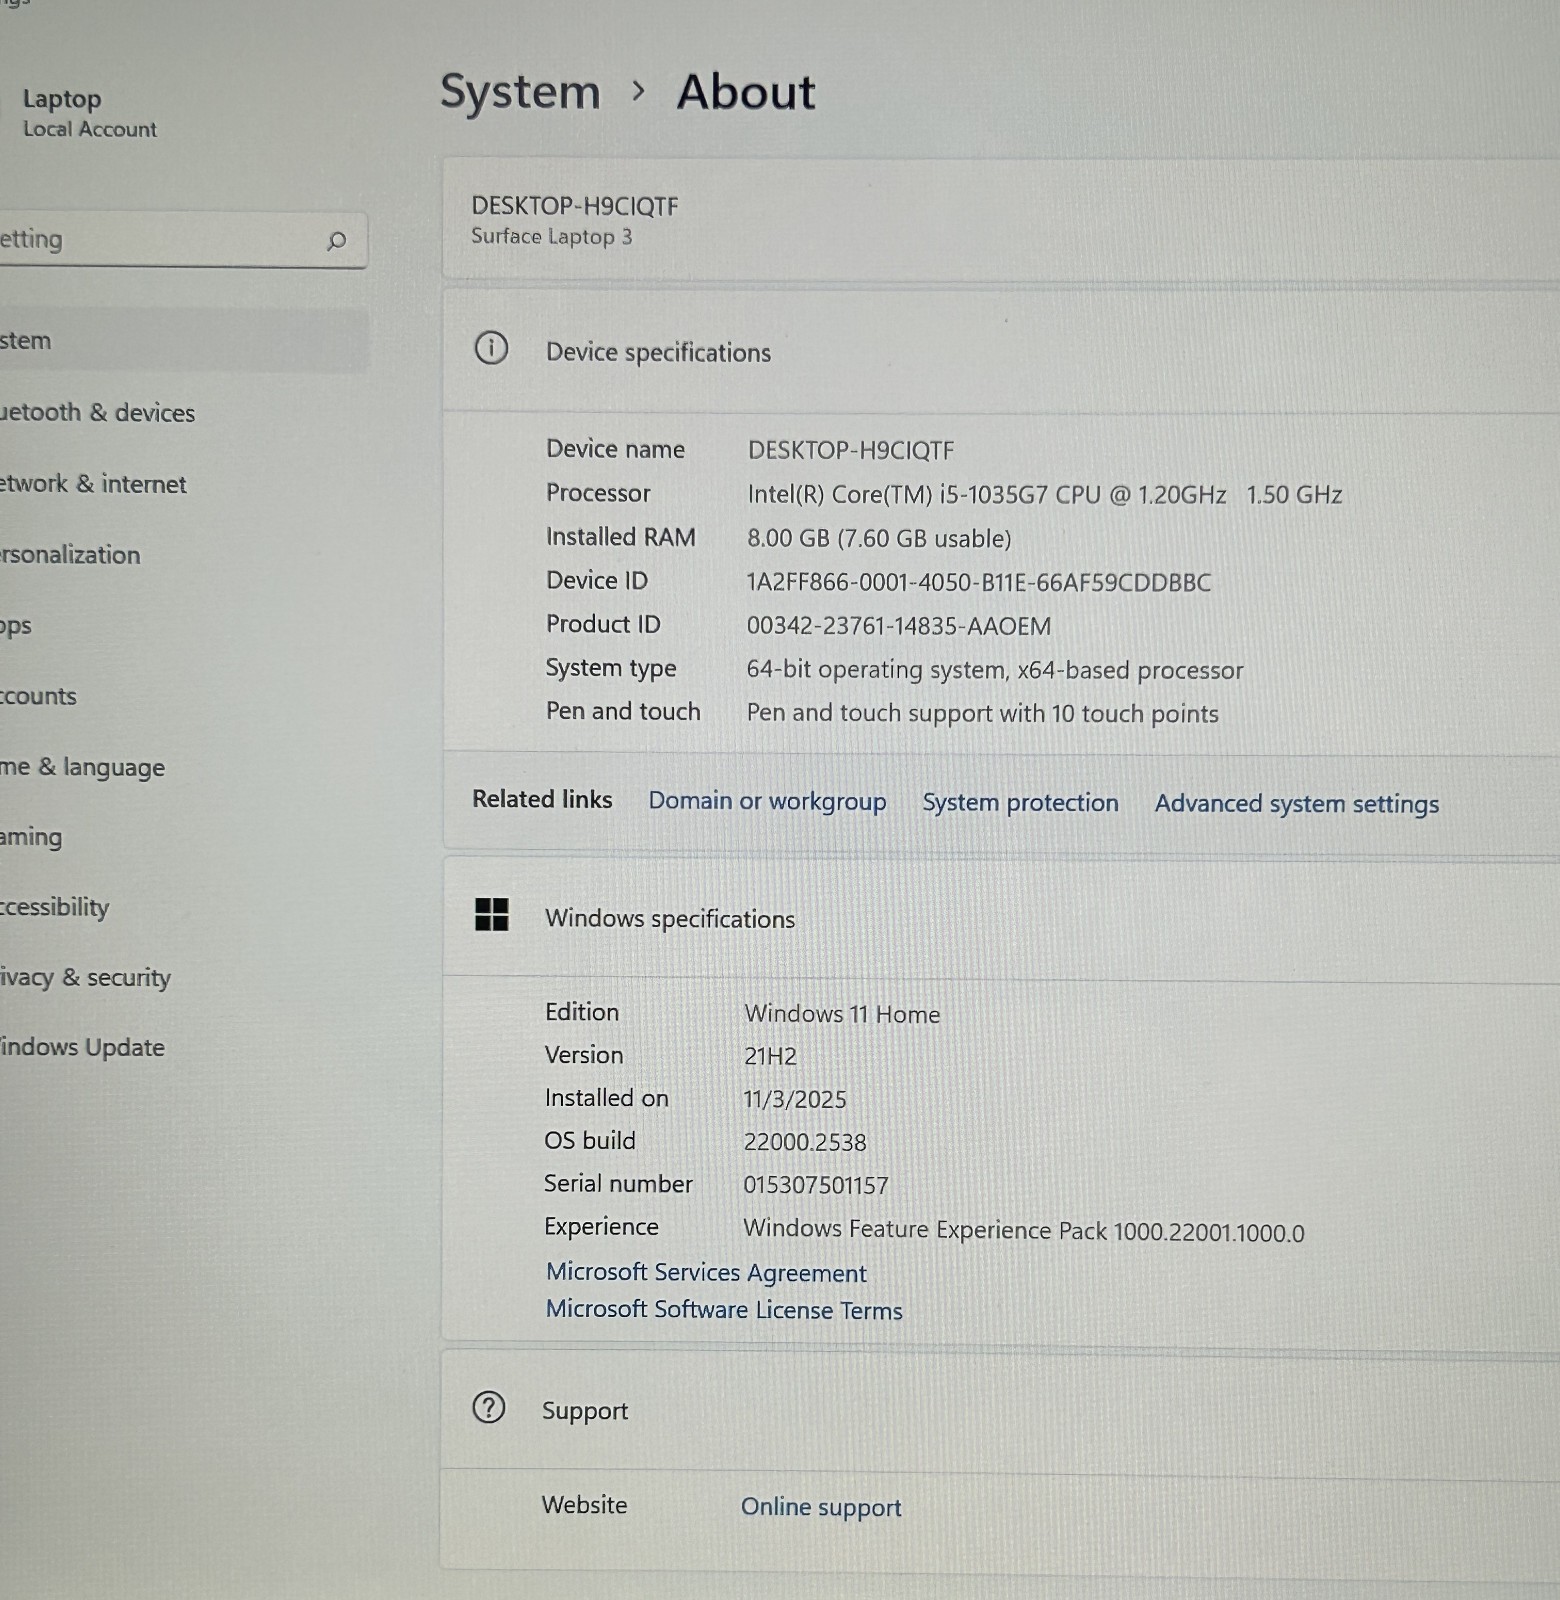Open Time & language settings
This screenshot has width=1560, height=1600.
tap(82, 767)
